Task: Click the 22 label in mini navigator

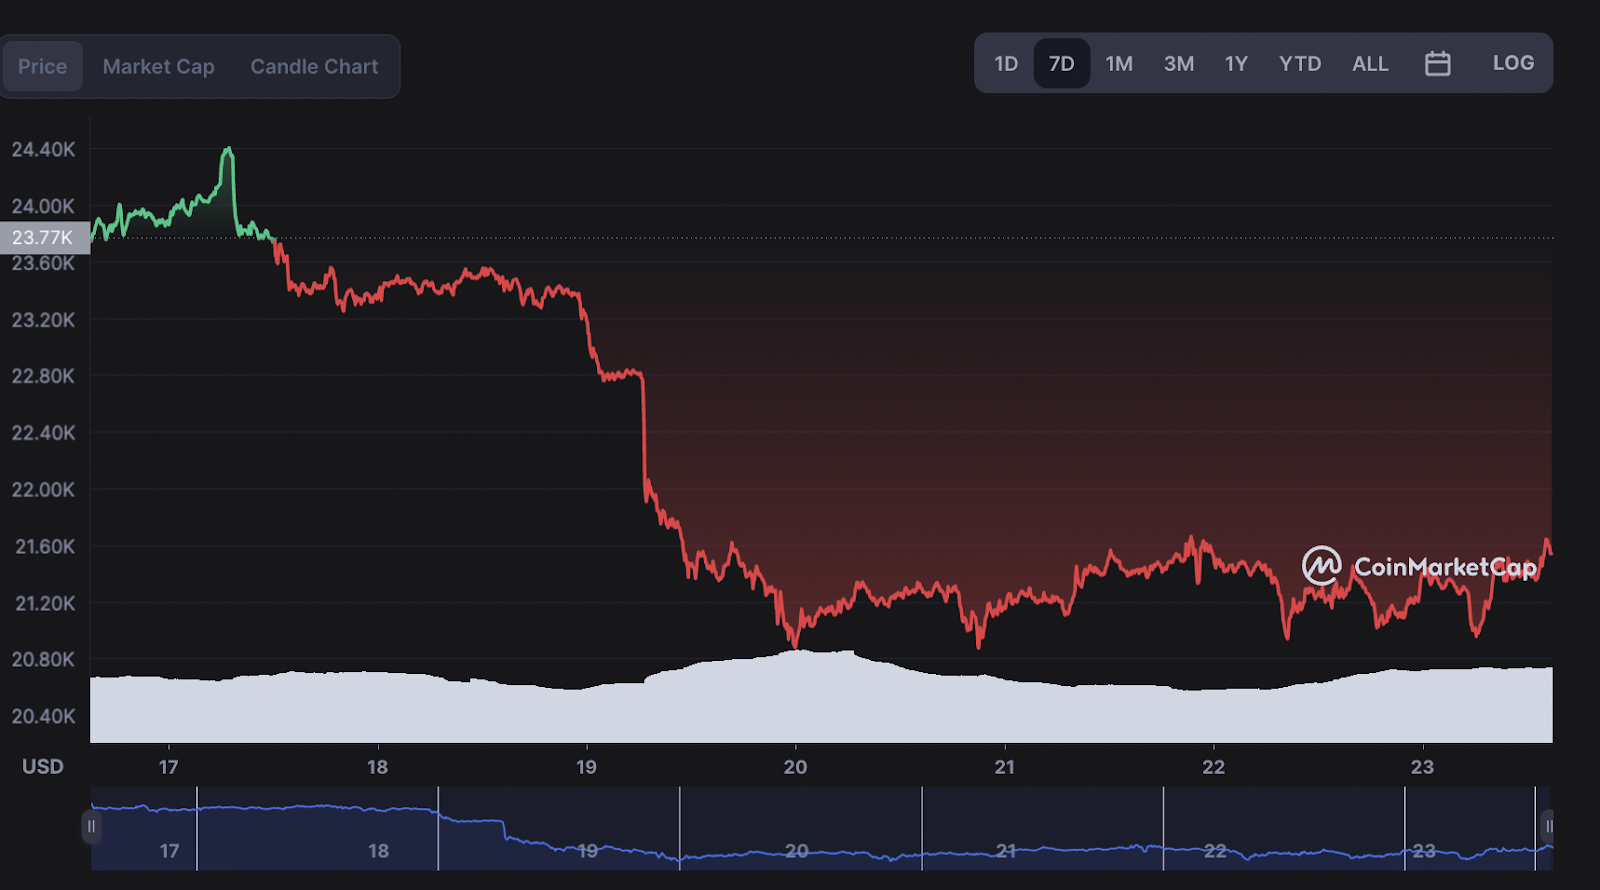Action: [1215, 851]
